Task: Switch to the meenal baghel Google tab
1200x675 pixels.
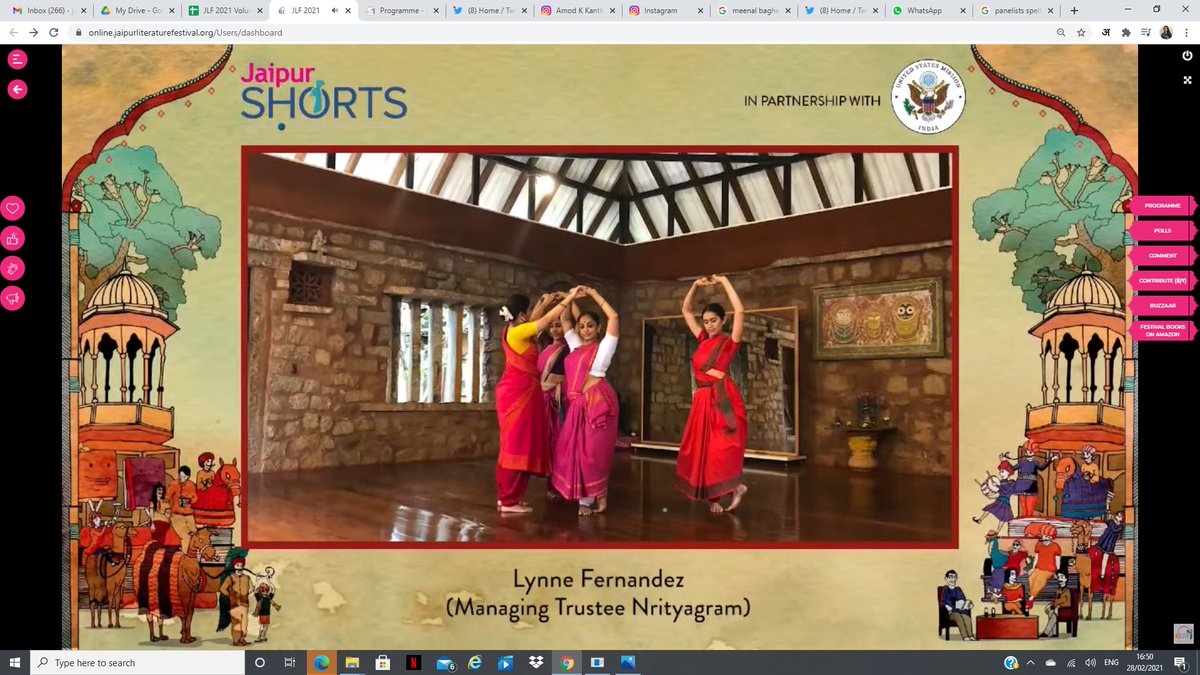Action: (x=753, y=10)
